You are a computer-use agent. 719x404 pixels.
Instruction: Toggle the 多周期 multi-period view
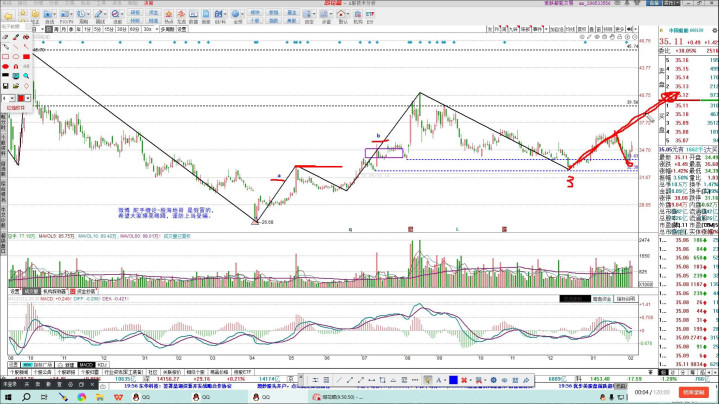(x=167, y=30)
